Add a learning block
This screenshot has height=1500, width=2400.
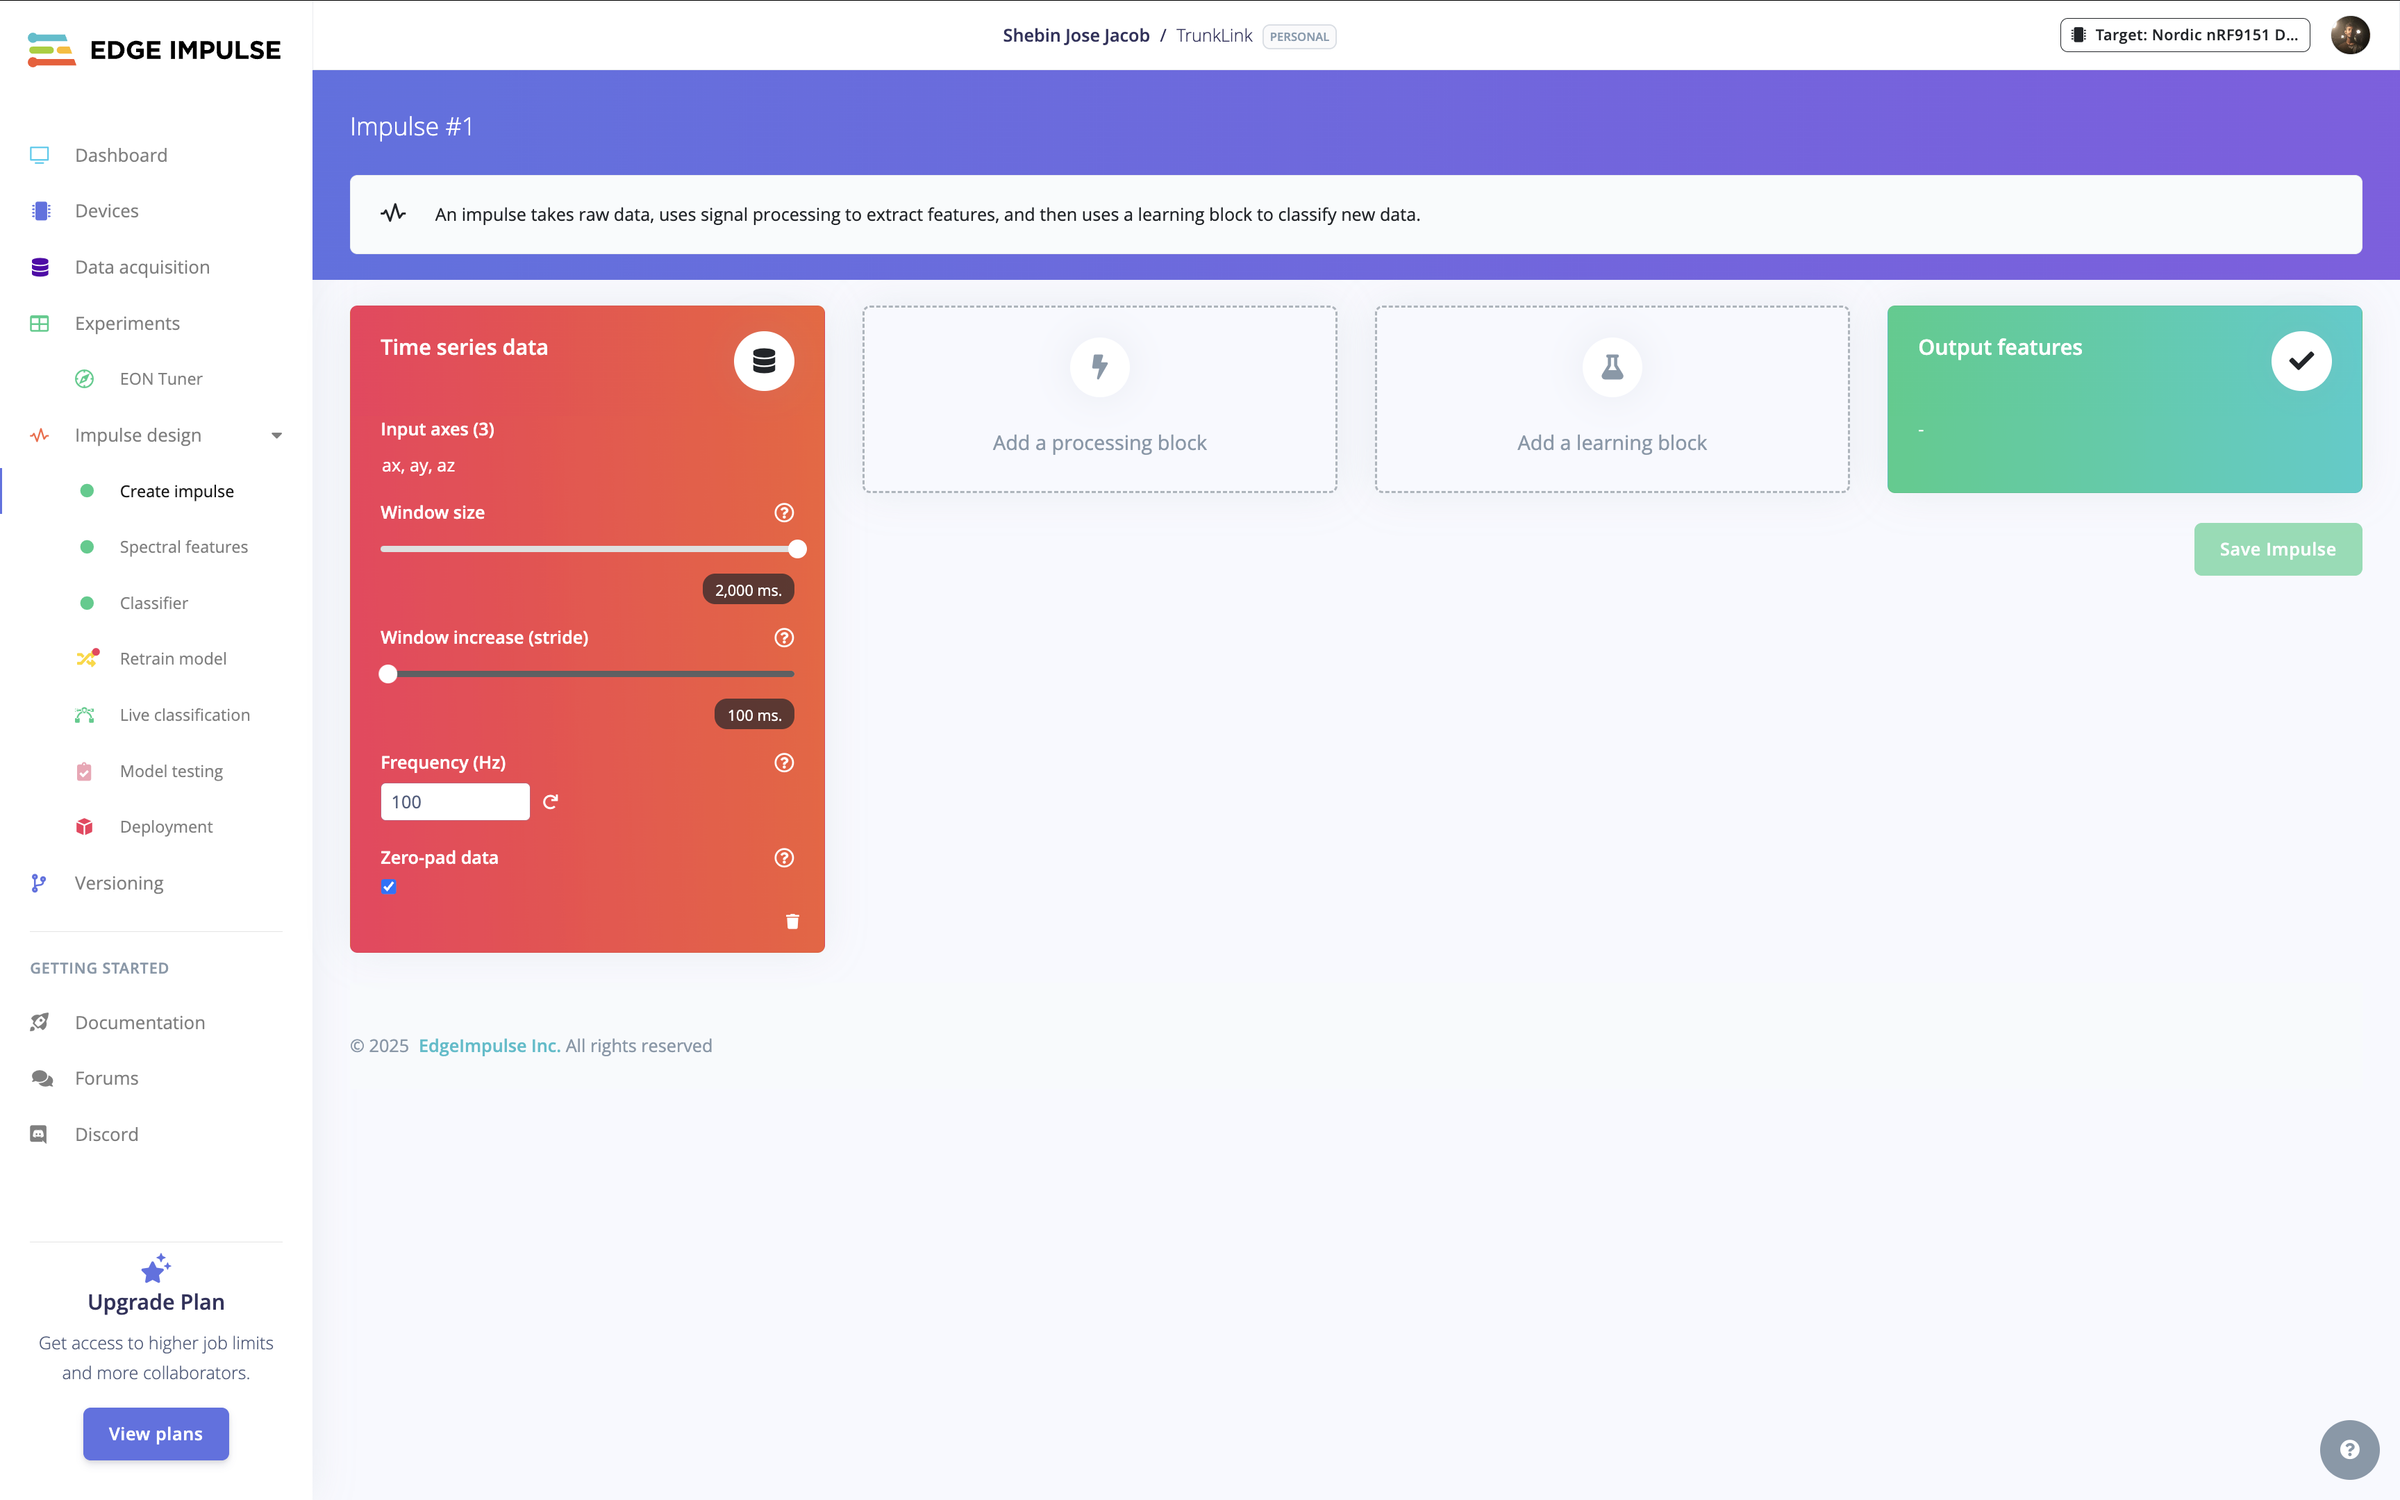(1612, 399)
